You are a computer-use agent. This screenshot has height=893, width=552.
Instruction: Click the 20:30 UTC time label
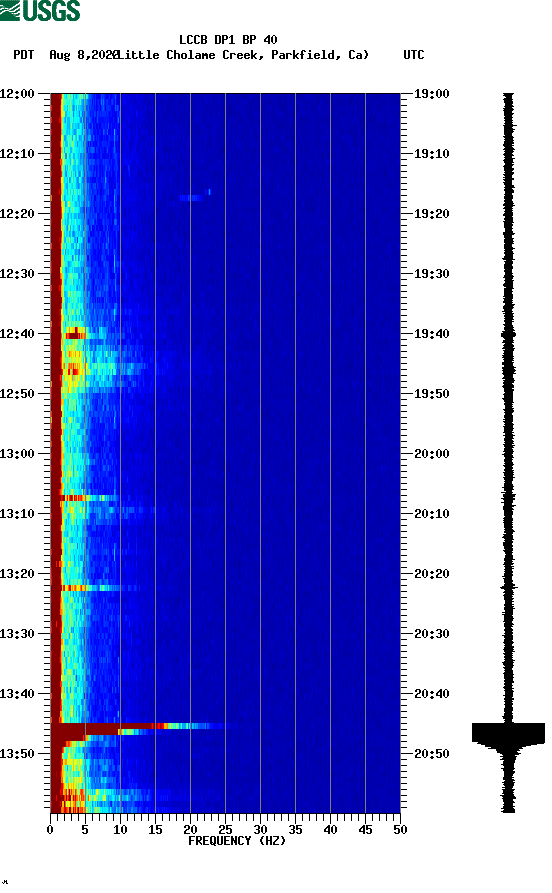[431, 634]
